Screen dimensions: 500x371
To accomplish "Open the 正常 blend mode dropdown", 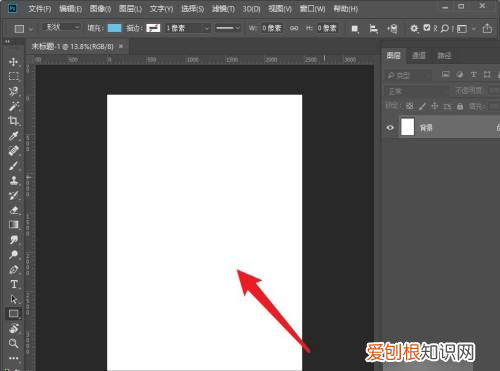I will [417, 91].
